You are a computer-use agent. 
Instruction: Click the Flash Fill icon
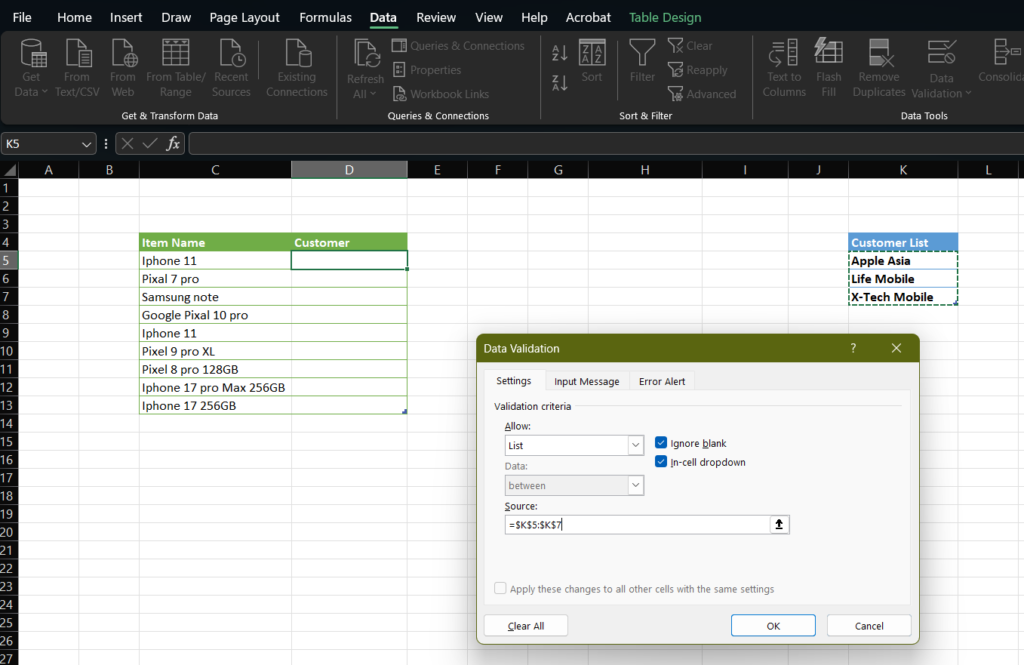coord(828,52)
